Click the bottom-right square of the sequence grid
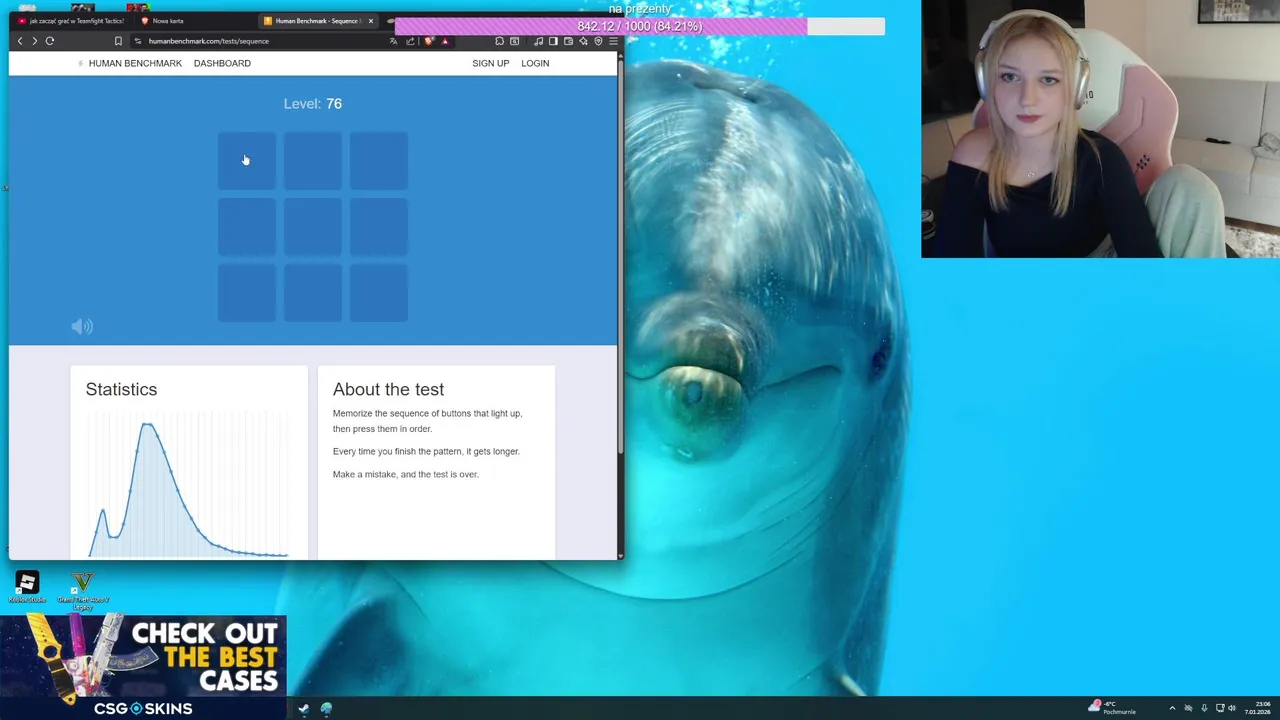Viewport: 1280px width, 720px height. [x=379, y=293]
